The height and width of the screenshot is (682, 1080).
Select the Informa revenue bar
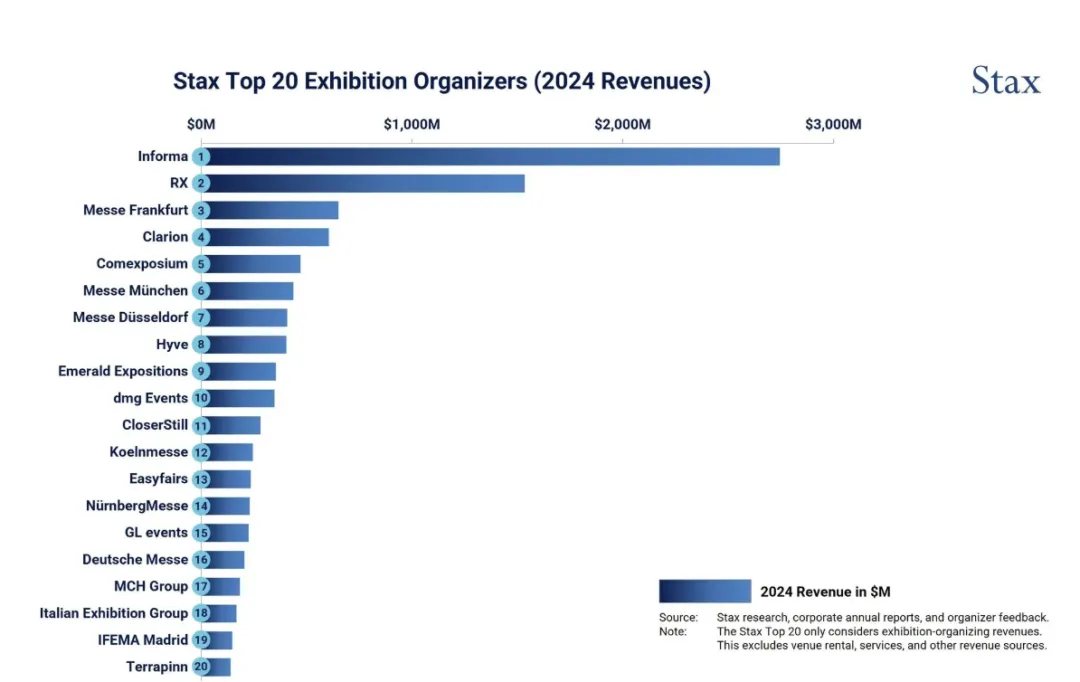pyautogui.click(x=490, y=156)
